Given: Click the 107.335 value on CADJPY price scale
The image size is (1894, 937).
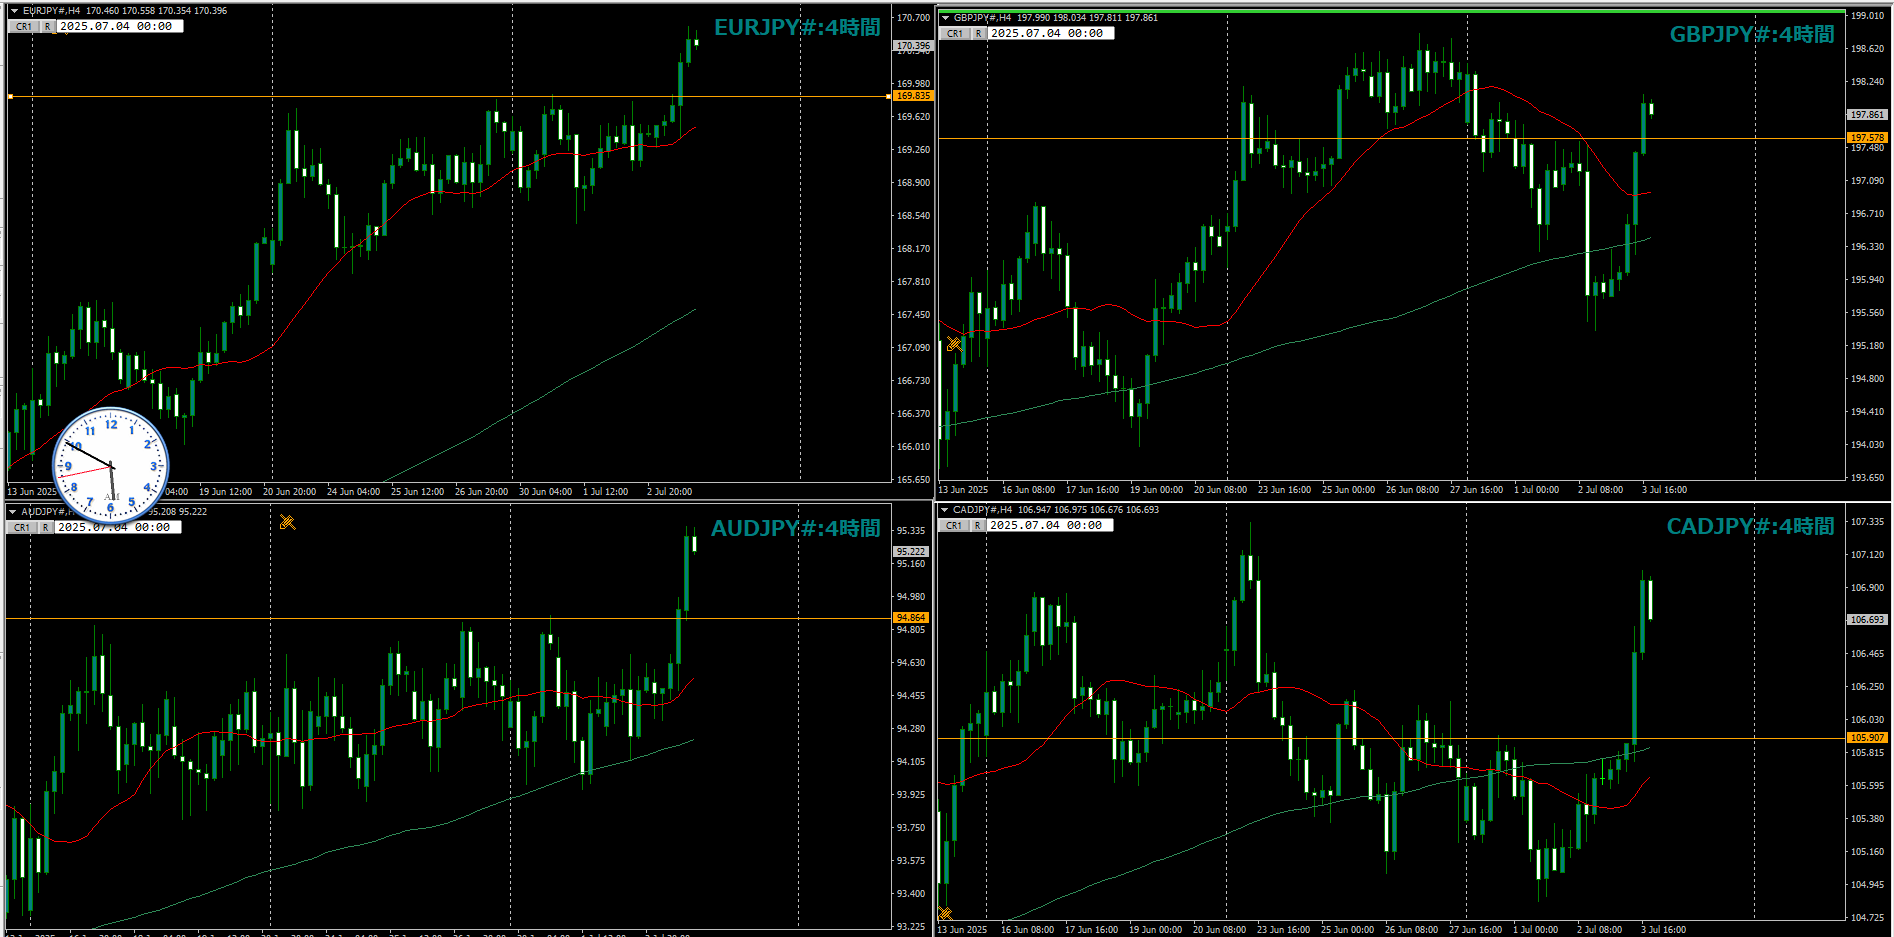Looking at the screenshot, I should pyautogui.click(x=1867, y=522).
